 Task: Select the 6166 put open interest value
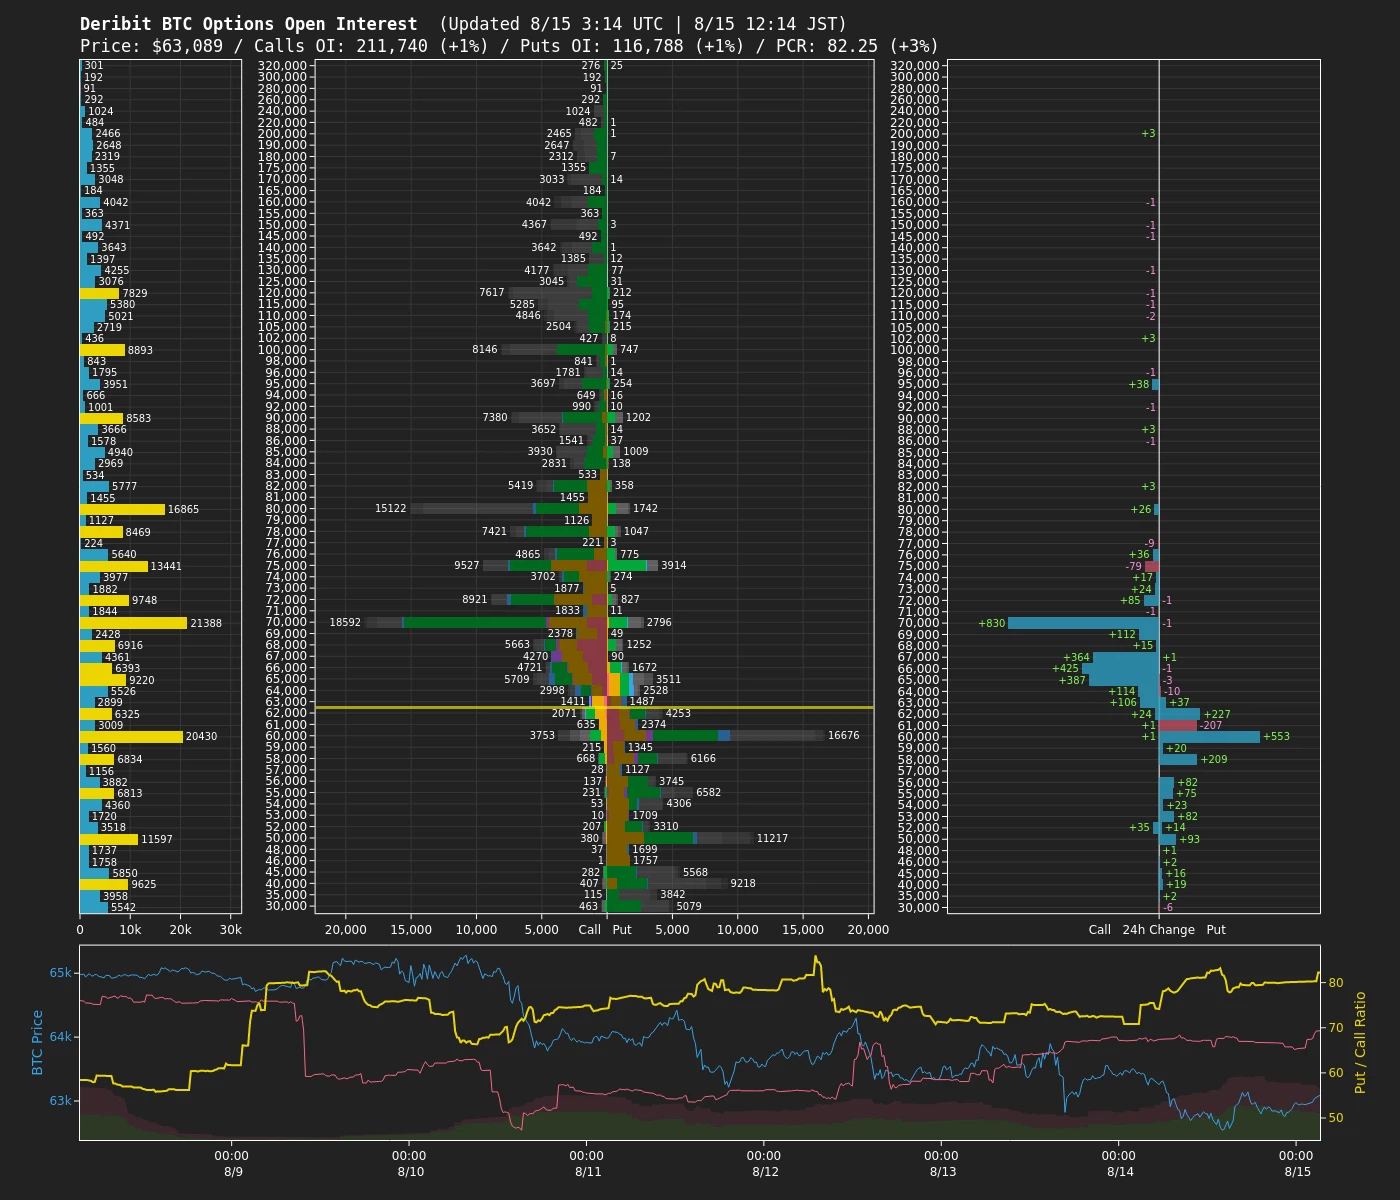[x=703, y=758]
